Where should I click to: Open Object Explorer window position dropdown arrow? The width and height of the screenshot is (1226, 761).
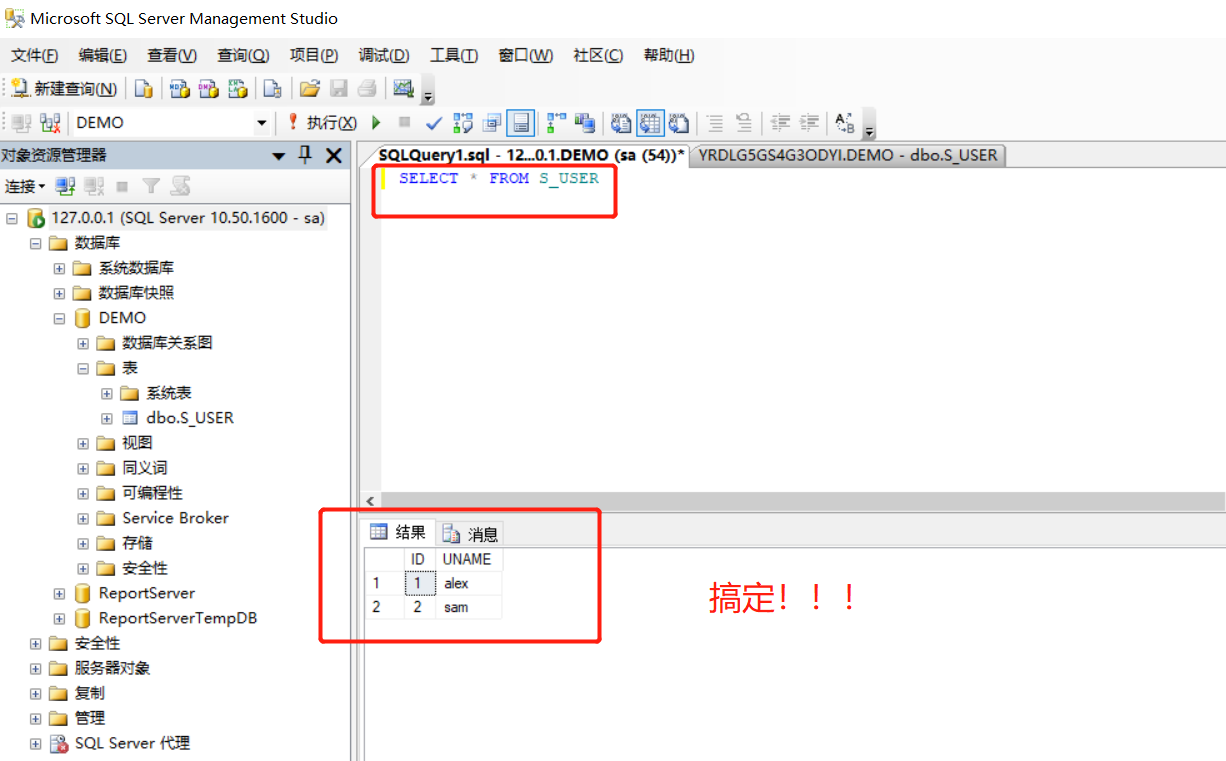point(279,156)
